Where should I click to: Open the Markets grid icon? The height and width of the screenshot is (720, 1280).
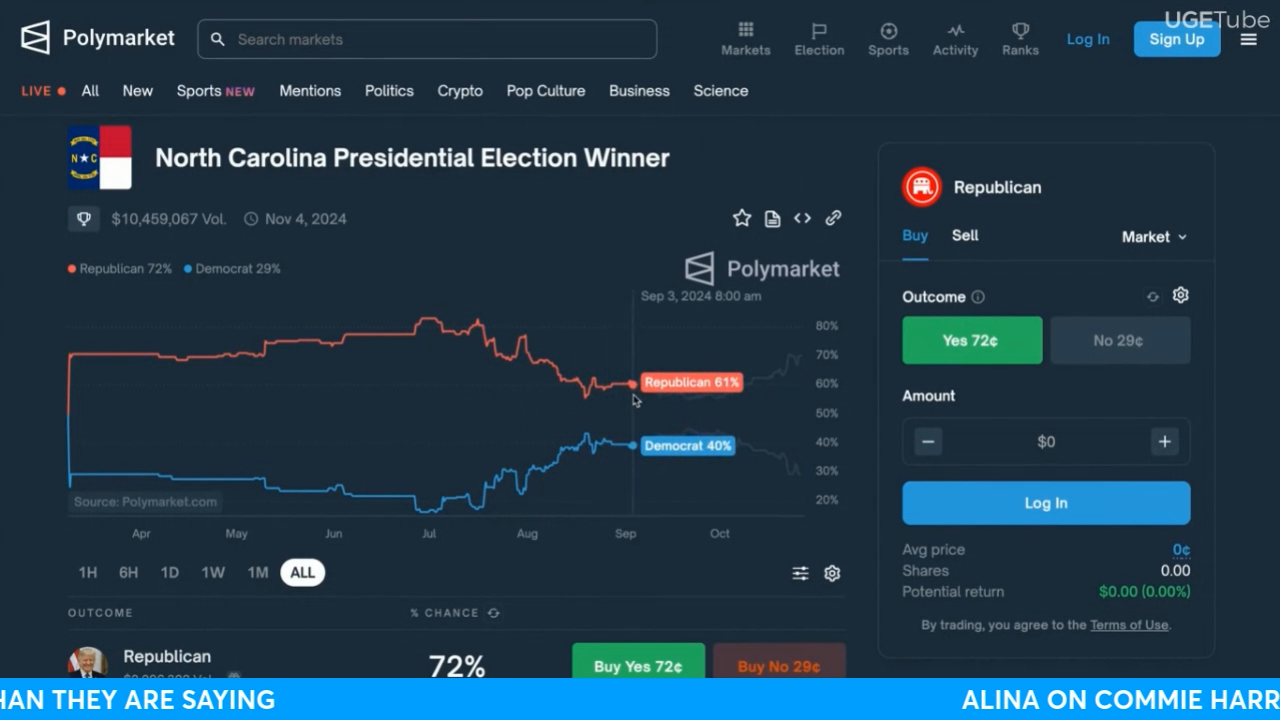(746, 30)
